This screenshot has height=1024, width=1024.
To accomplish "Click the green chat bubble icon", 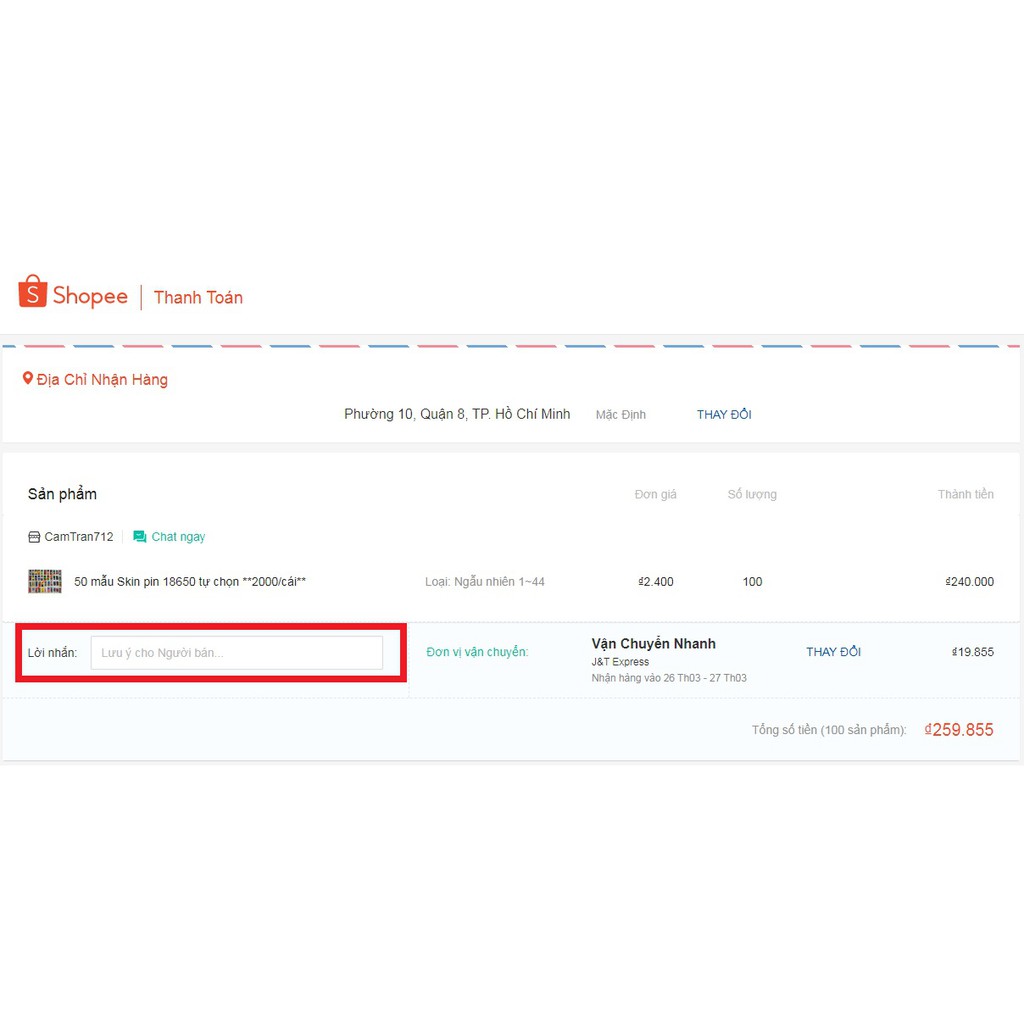I will coord(140,537).
